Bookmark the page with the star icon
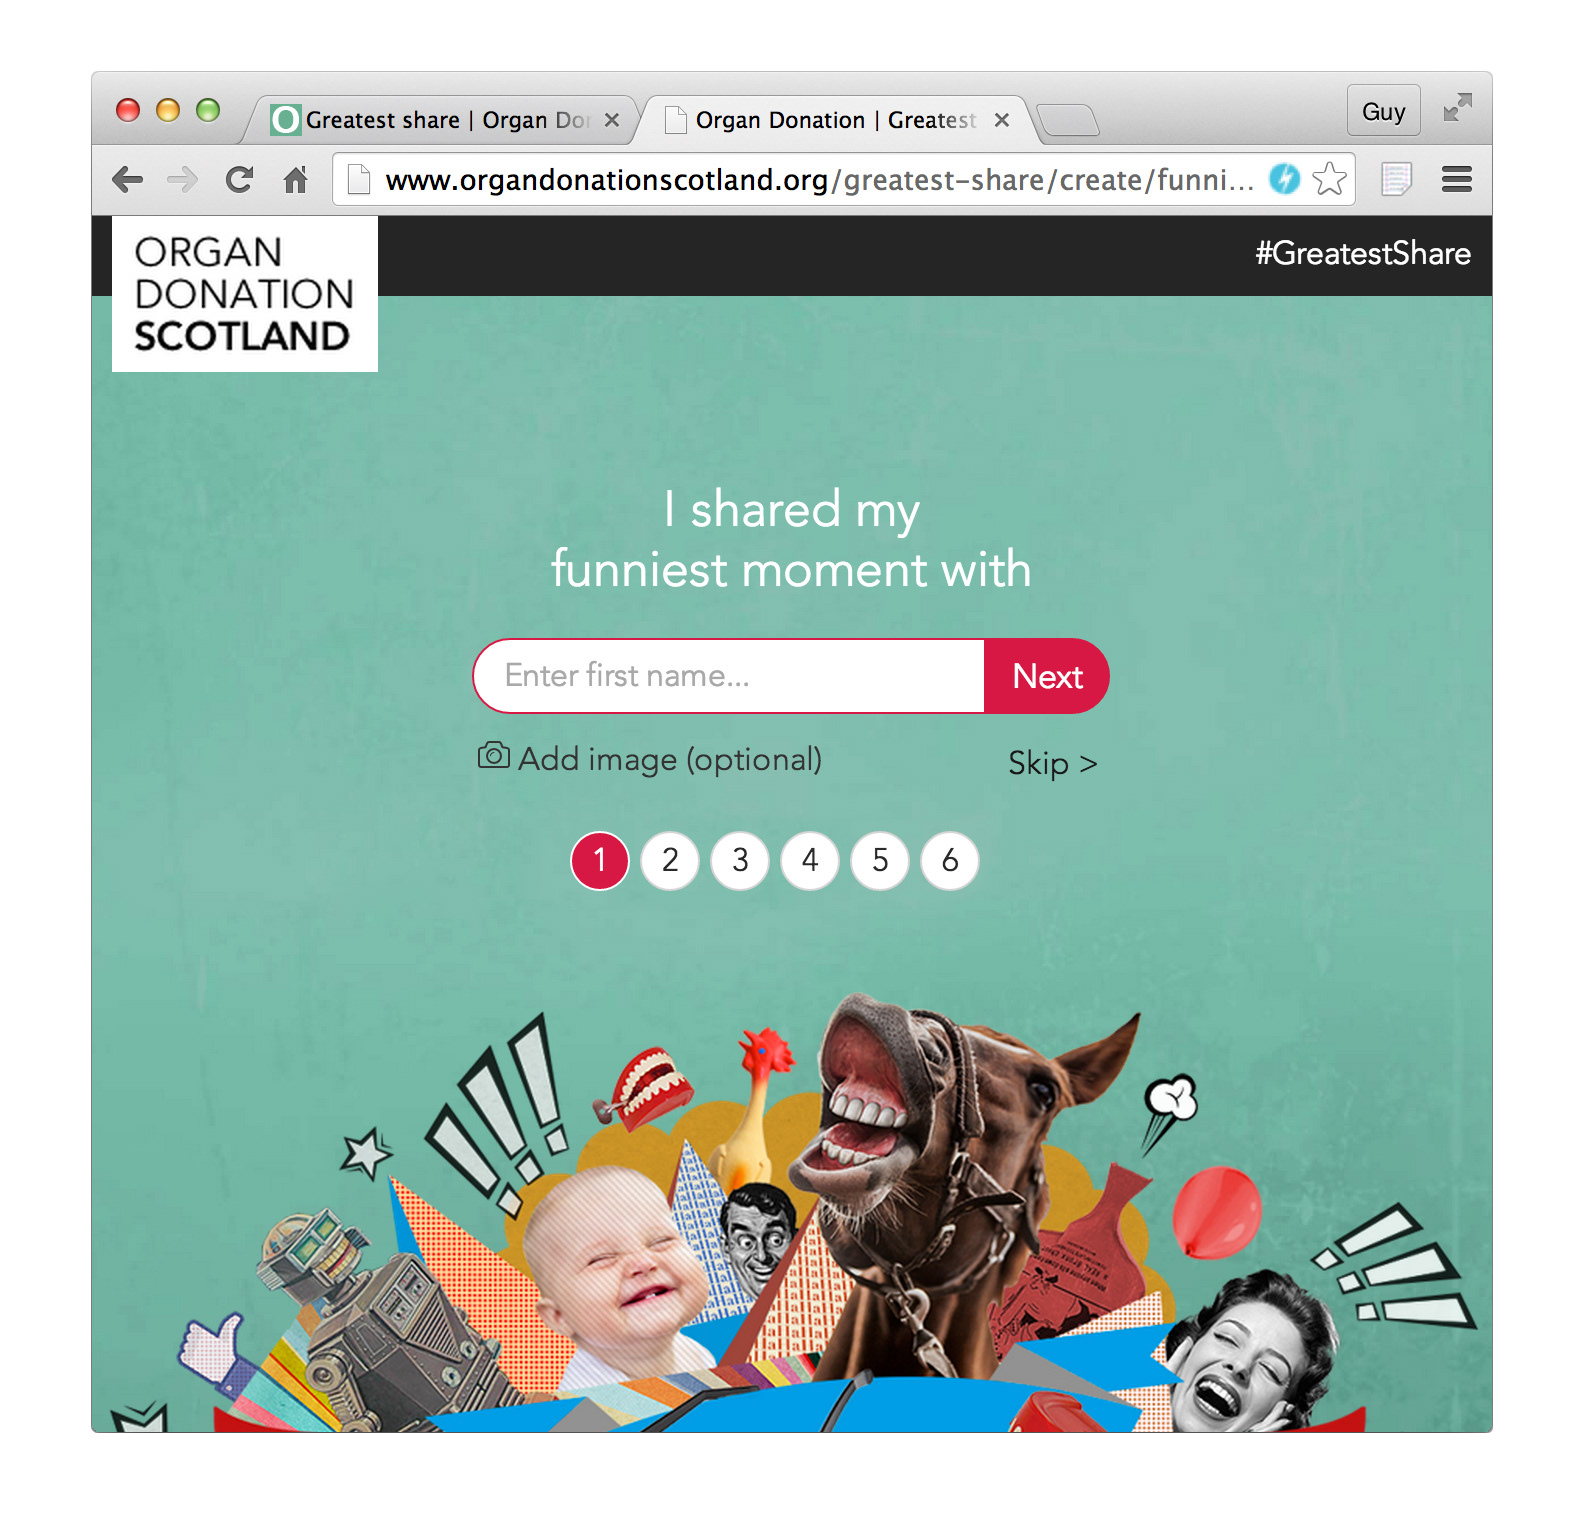Image resolution: width=1586 pixels, height=1530 pixels. pos(1330,179)
